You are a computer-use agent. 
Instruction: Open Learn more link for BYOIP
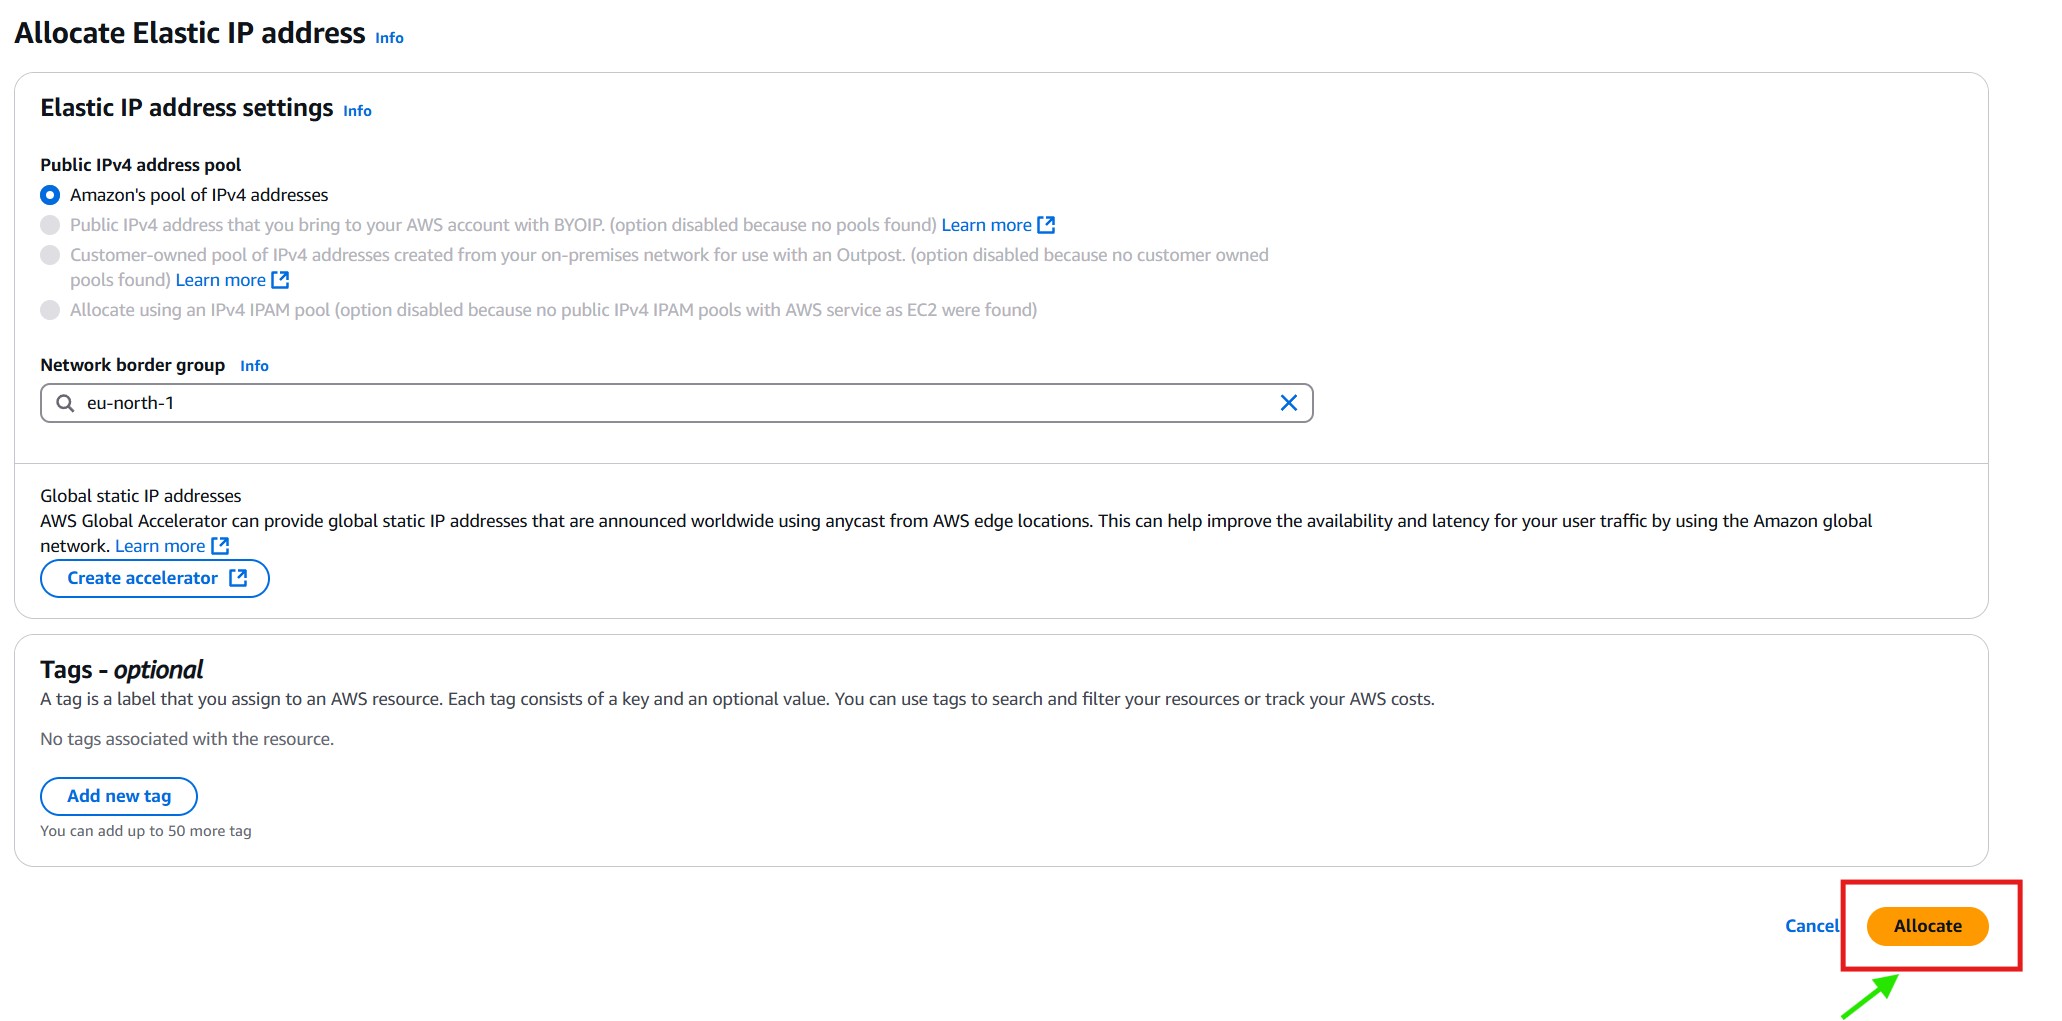point(986,225)
